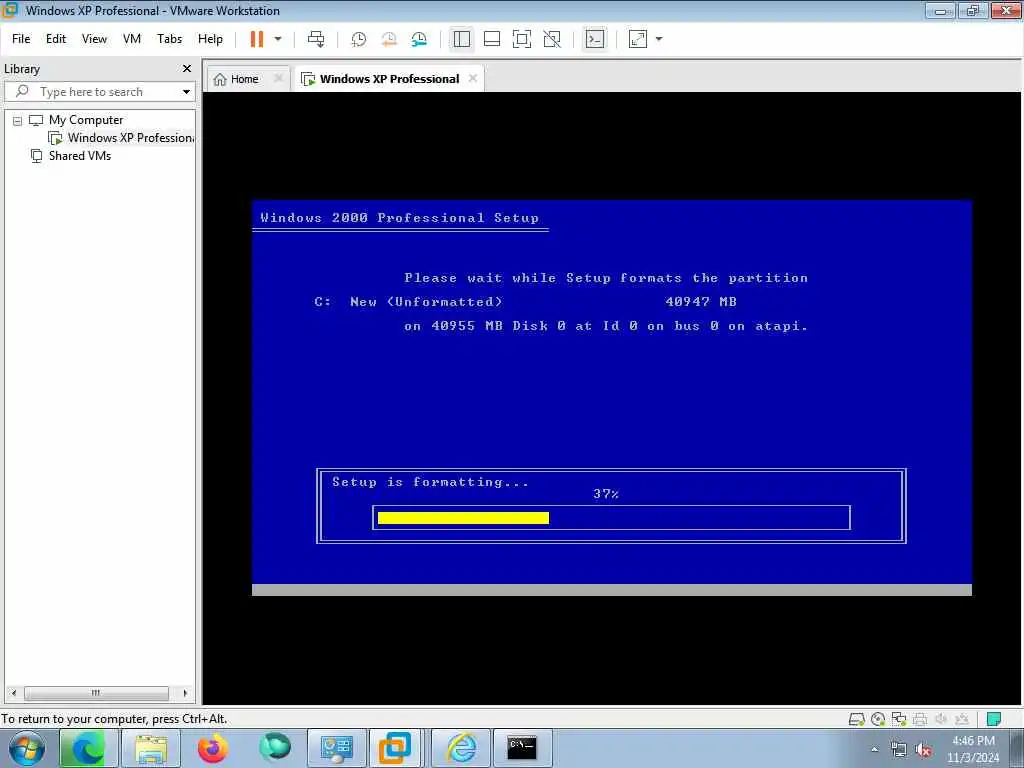This screenshot has height=768, width=1024.
Task: Toggle the console view button
Action: [595, 39]
